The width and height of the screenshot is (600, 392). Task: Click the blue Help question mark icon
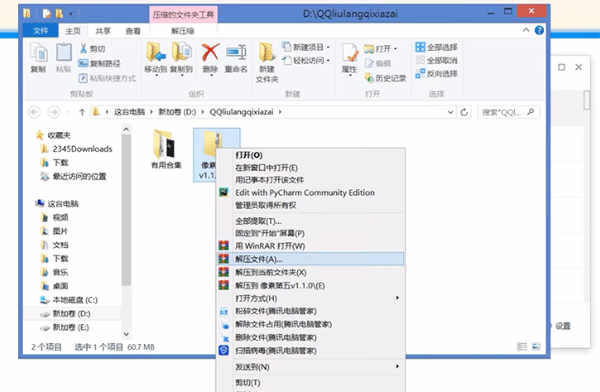coord(539,30)
